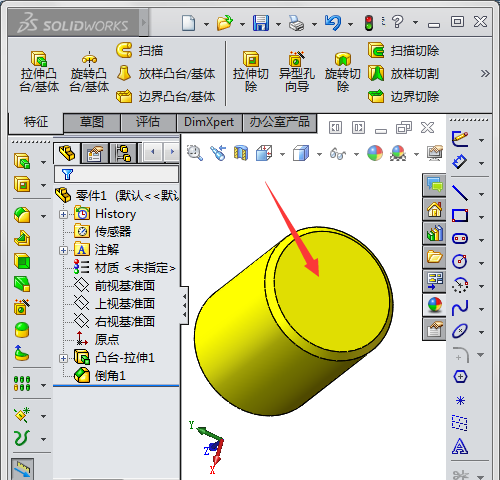This screenshot has height=480, width=500.
Task: Click the Extruded Boss/Base (拉伸凸台/基体) tool
Action: [x=39, y=72]
